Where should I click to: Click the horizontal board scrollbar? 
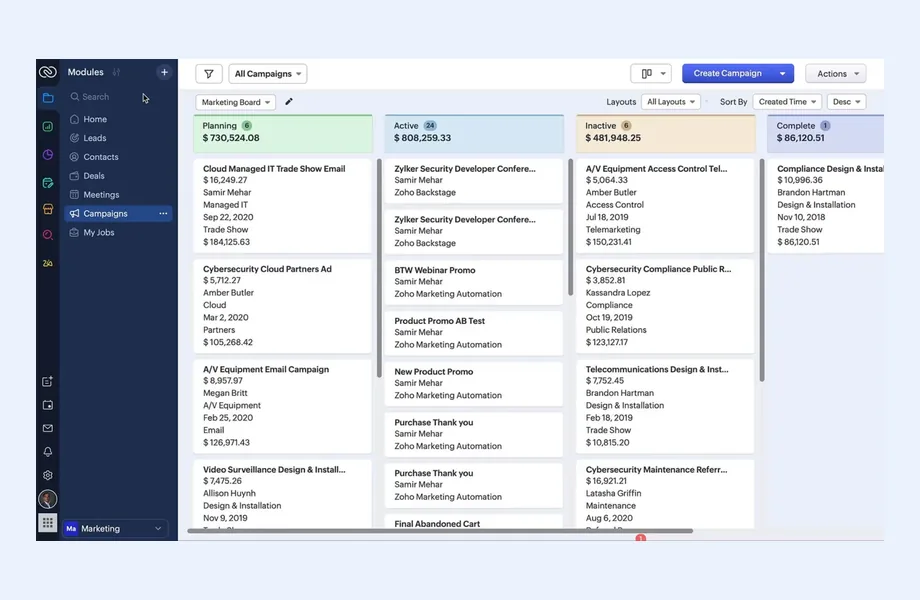coord(440,531)
